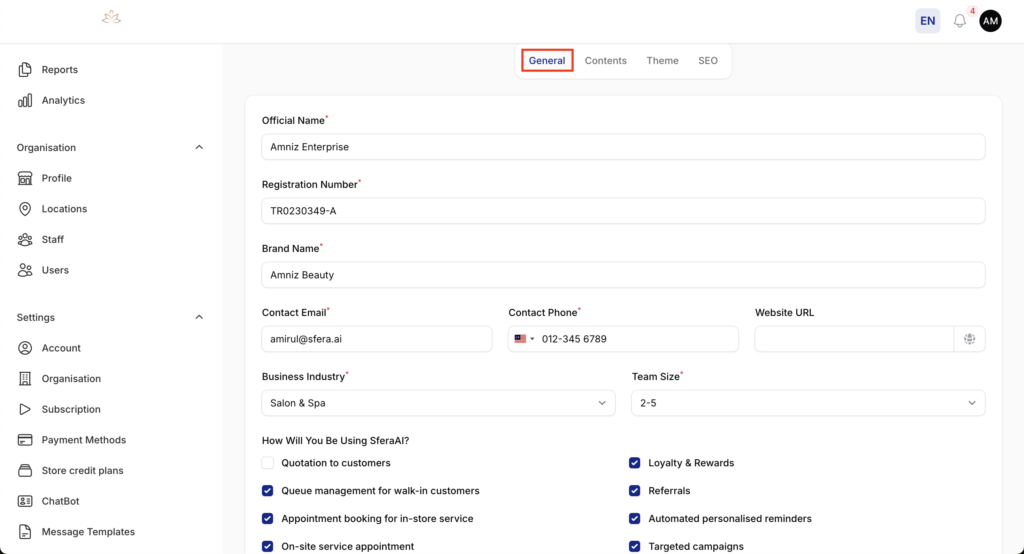The image size is (1024, 554).
Task: Click the globe icon beside Website URL
Action: (969, 339)
